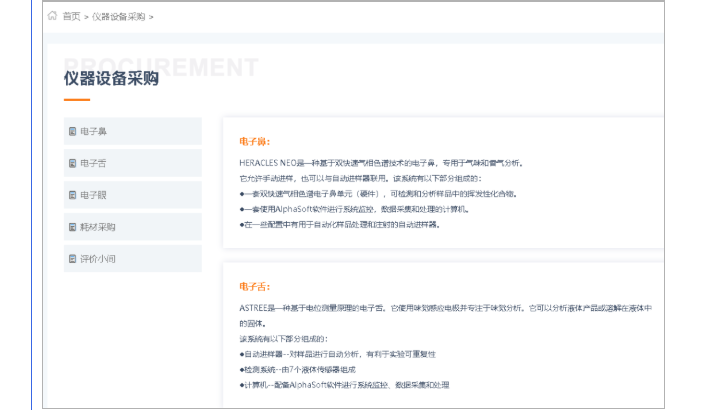The image size is (704, 410).
Task: Go to 首页 via the breadcrumb link
Action: 71,17
